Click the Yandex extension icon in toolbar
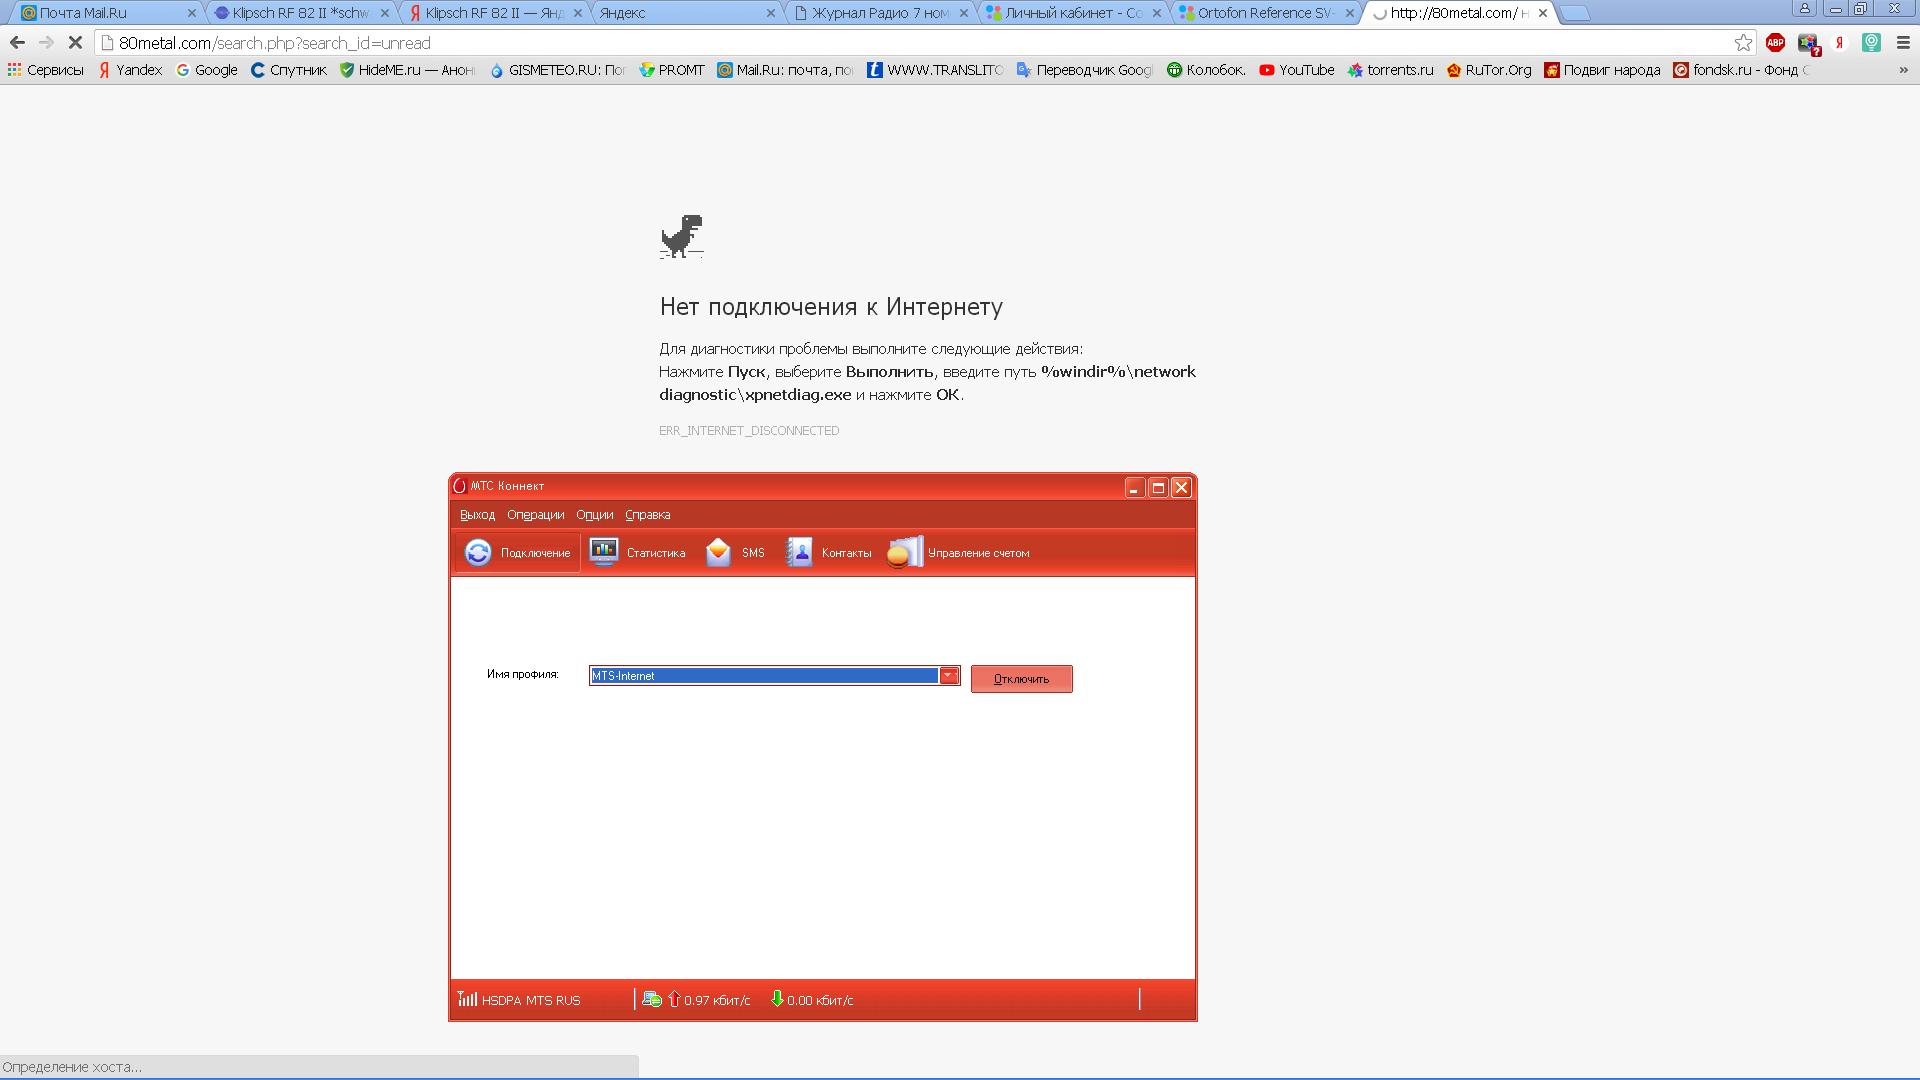Screen dimensions: 1920x1080 coord(1839,42)
